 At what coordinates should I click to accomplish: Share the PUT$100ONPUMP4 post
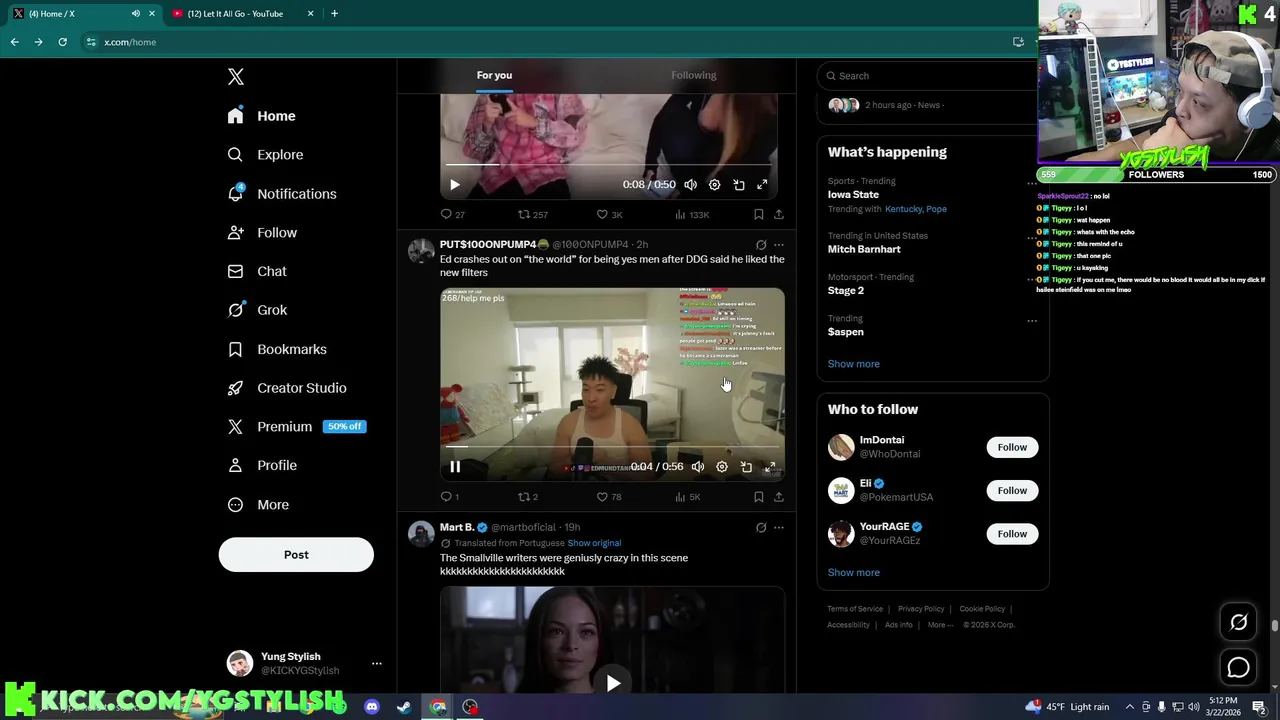click(x=778, y=497)
